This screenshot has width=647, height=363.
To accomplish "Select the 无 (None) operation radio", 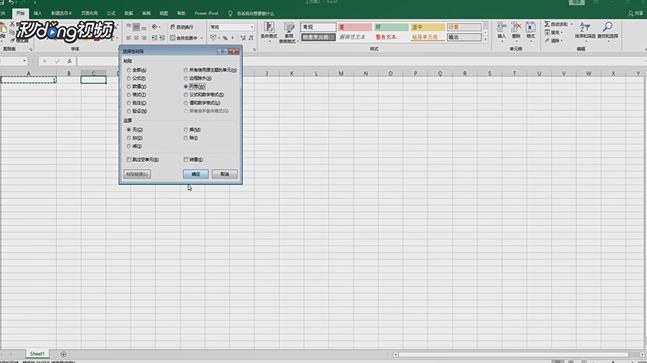I will (135, 130).
